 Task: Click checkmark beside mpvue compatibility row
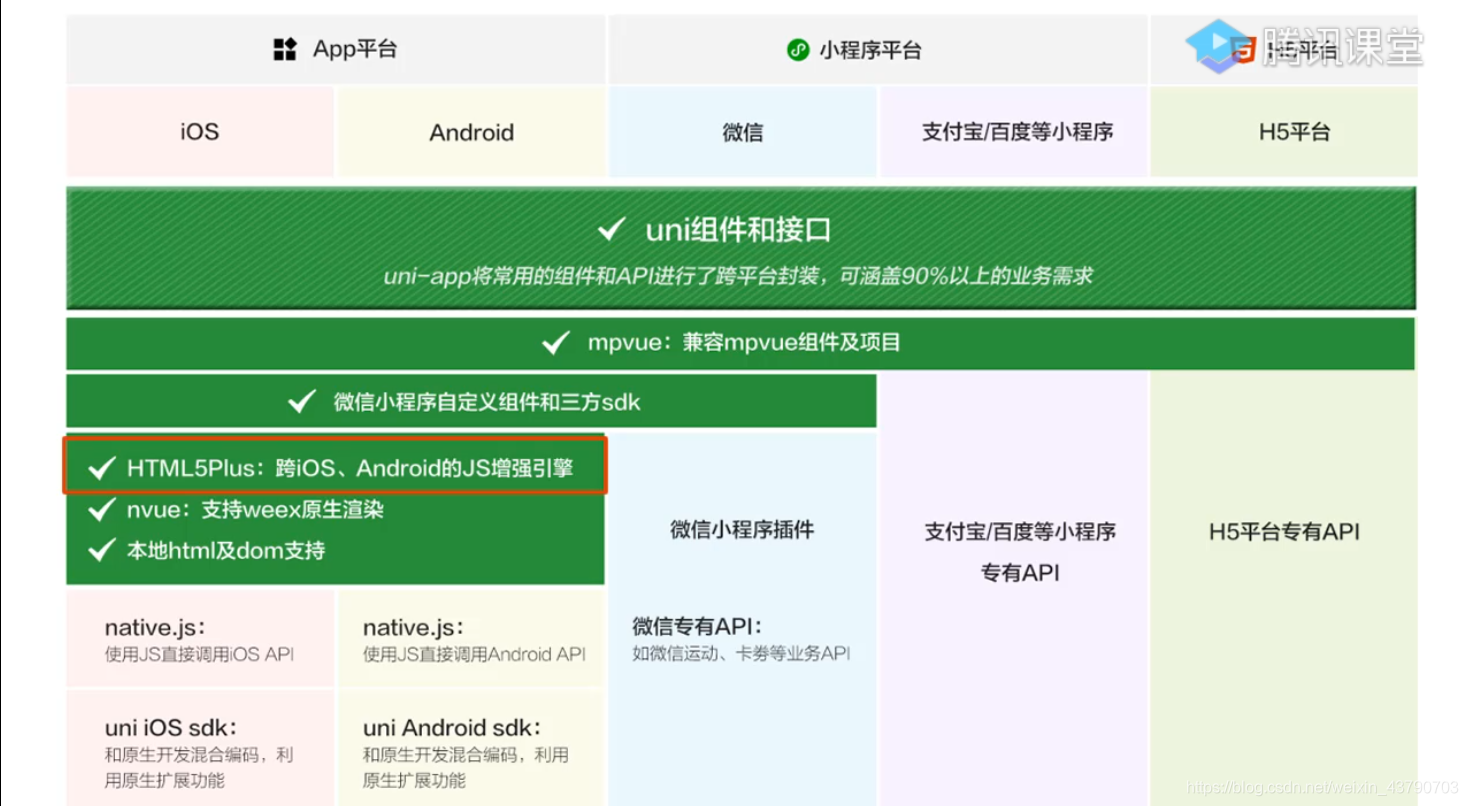coord(556,344)
